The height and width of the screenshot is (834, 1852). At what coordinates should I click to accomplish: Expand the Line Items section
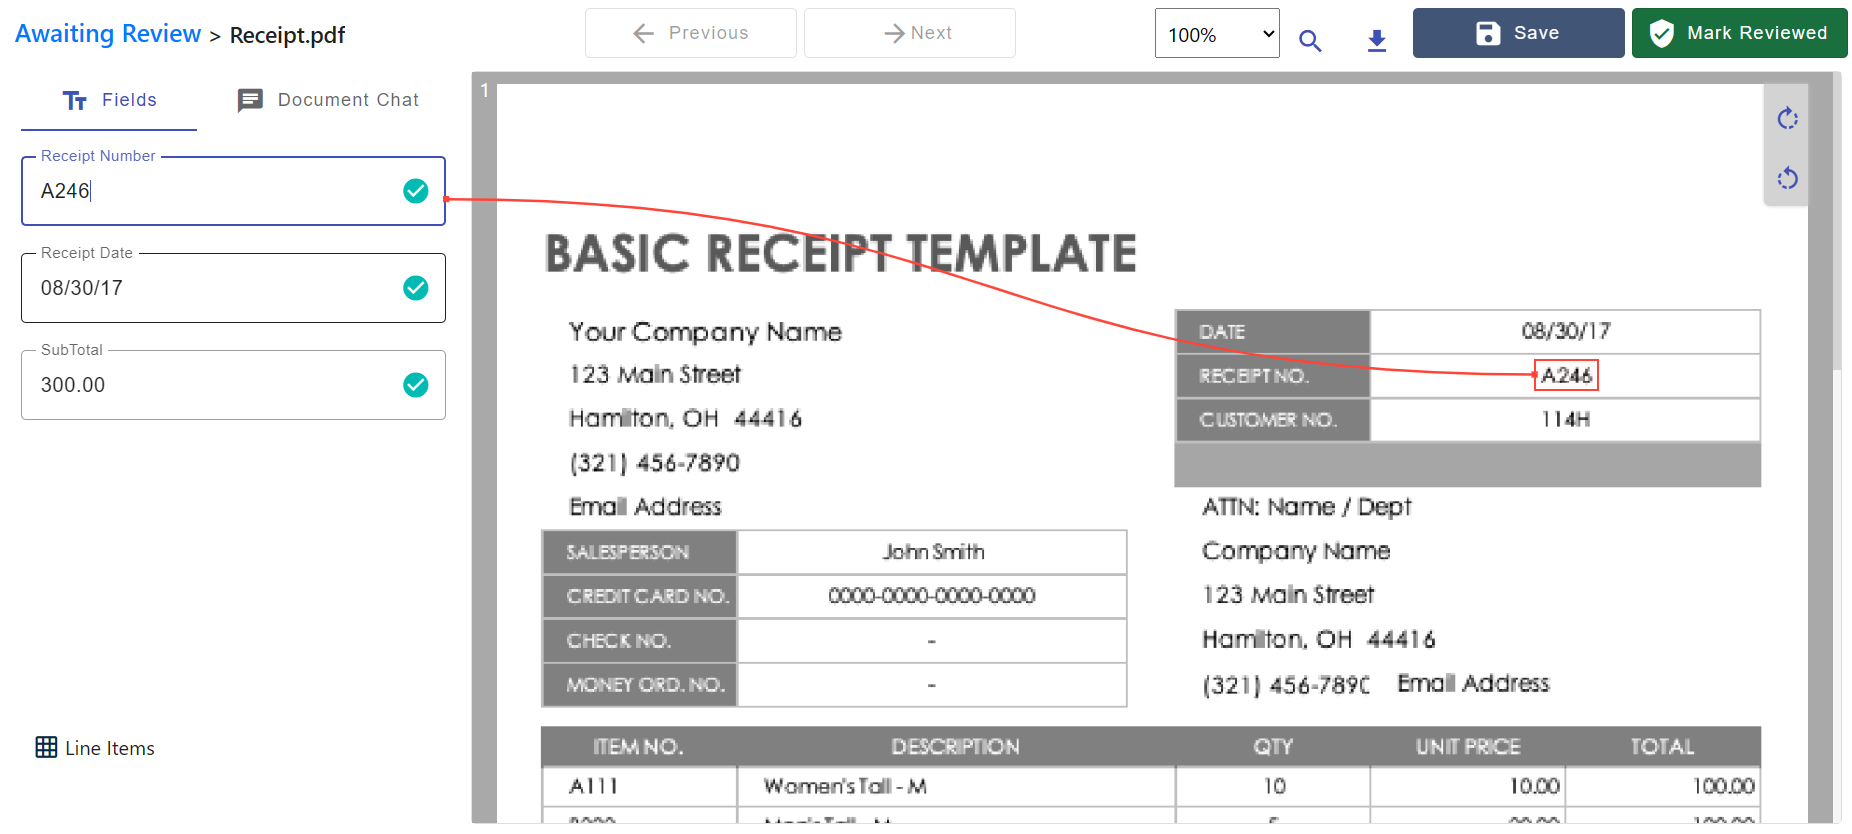109,748
